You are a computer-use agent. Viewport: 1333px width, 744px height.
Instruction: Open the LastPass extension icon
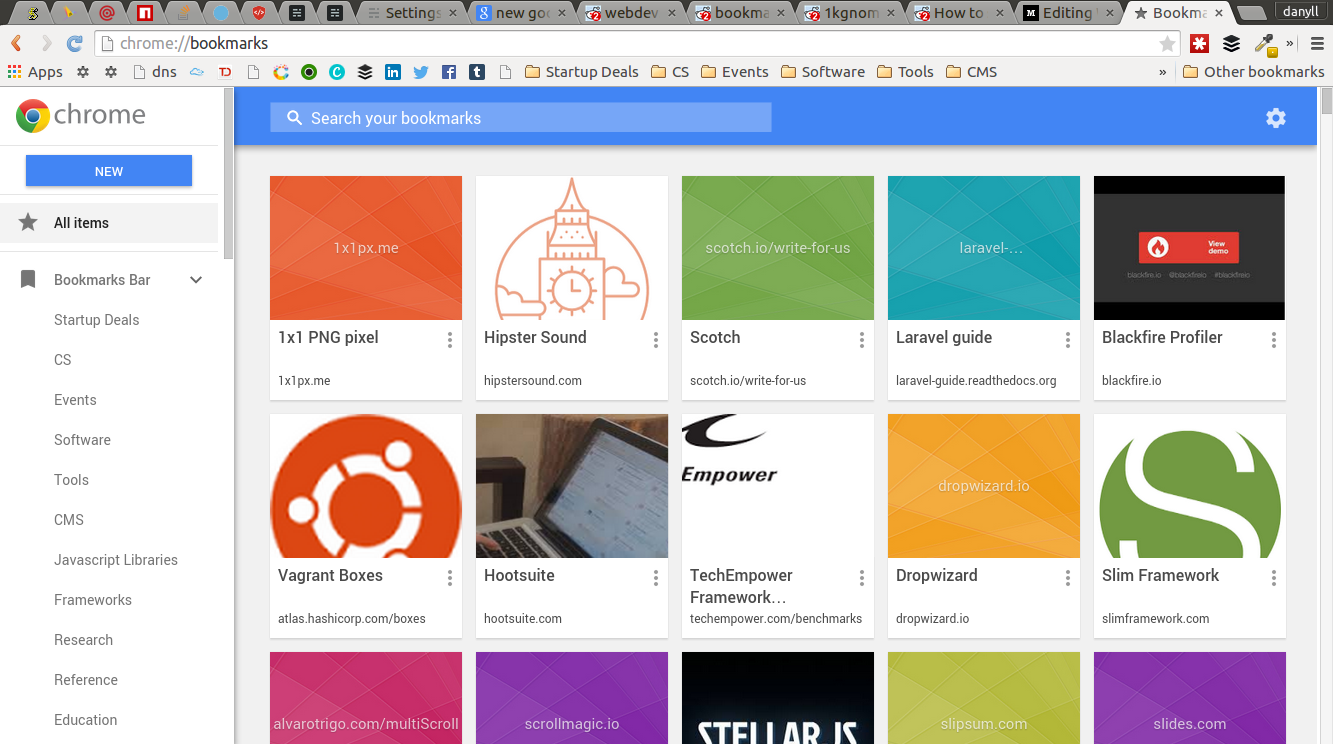point(1199,44)
